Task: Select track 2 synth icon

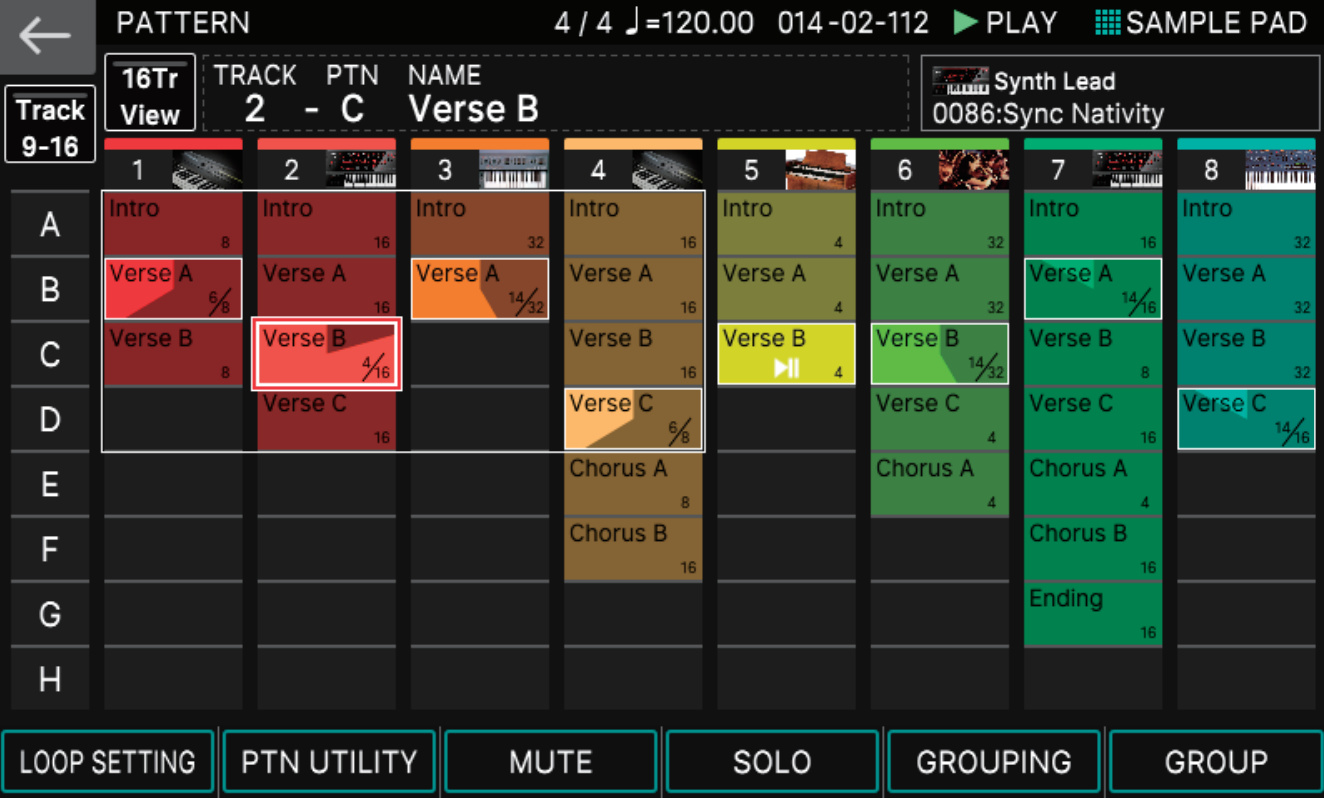Action: tap(361, 170)
